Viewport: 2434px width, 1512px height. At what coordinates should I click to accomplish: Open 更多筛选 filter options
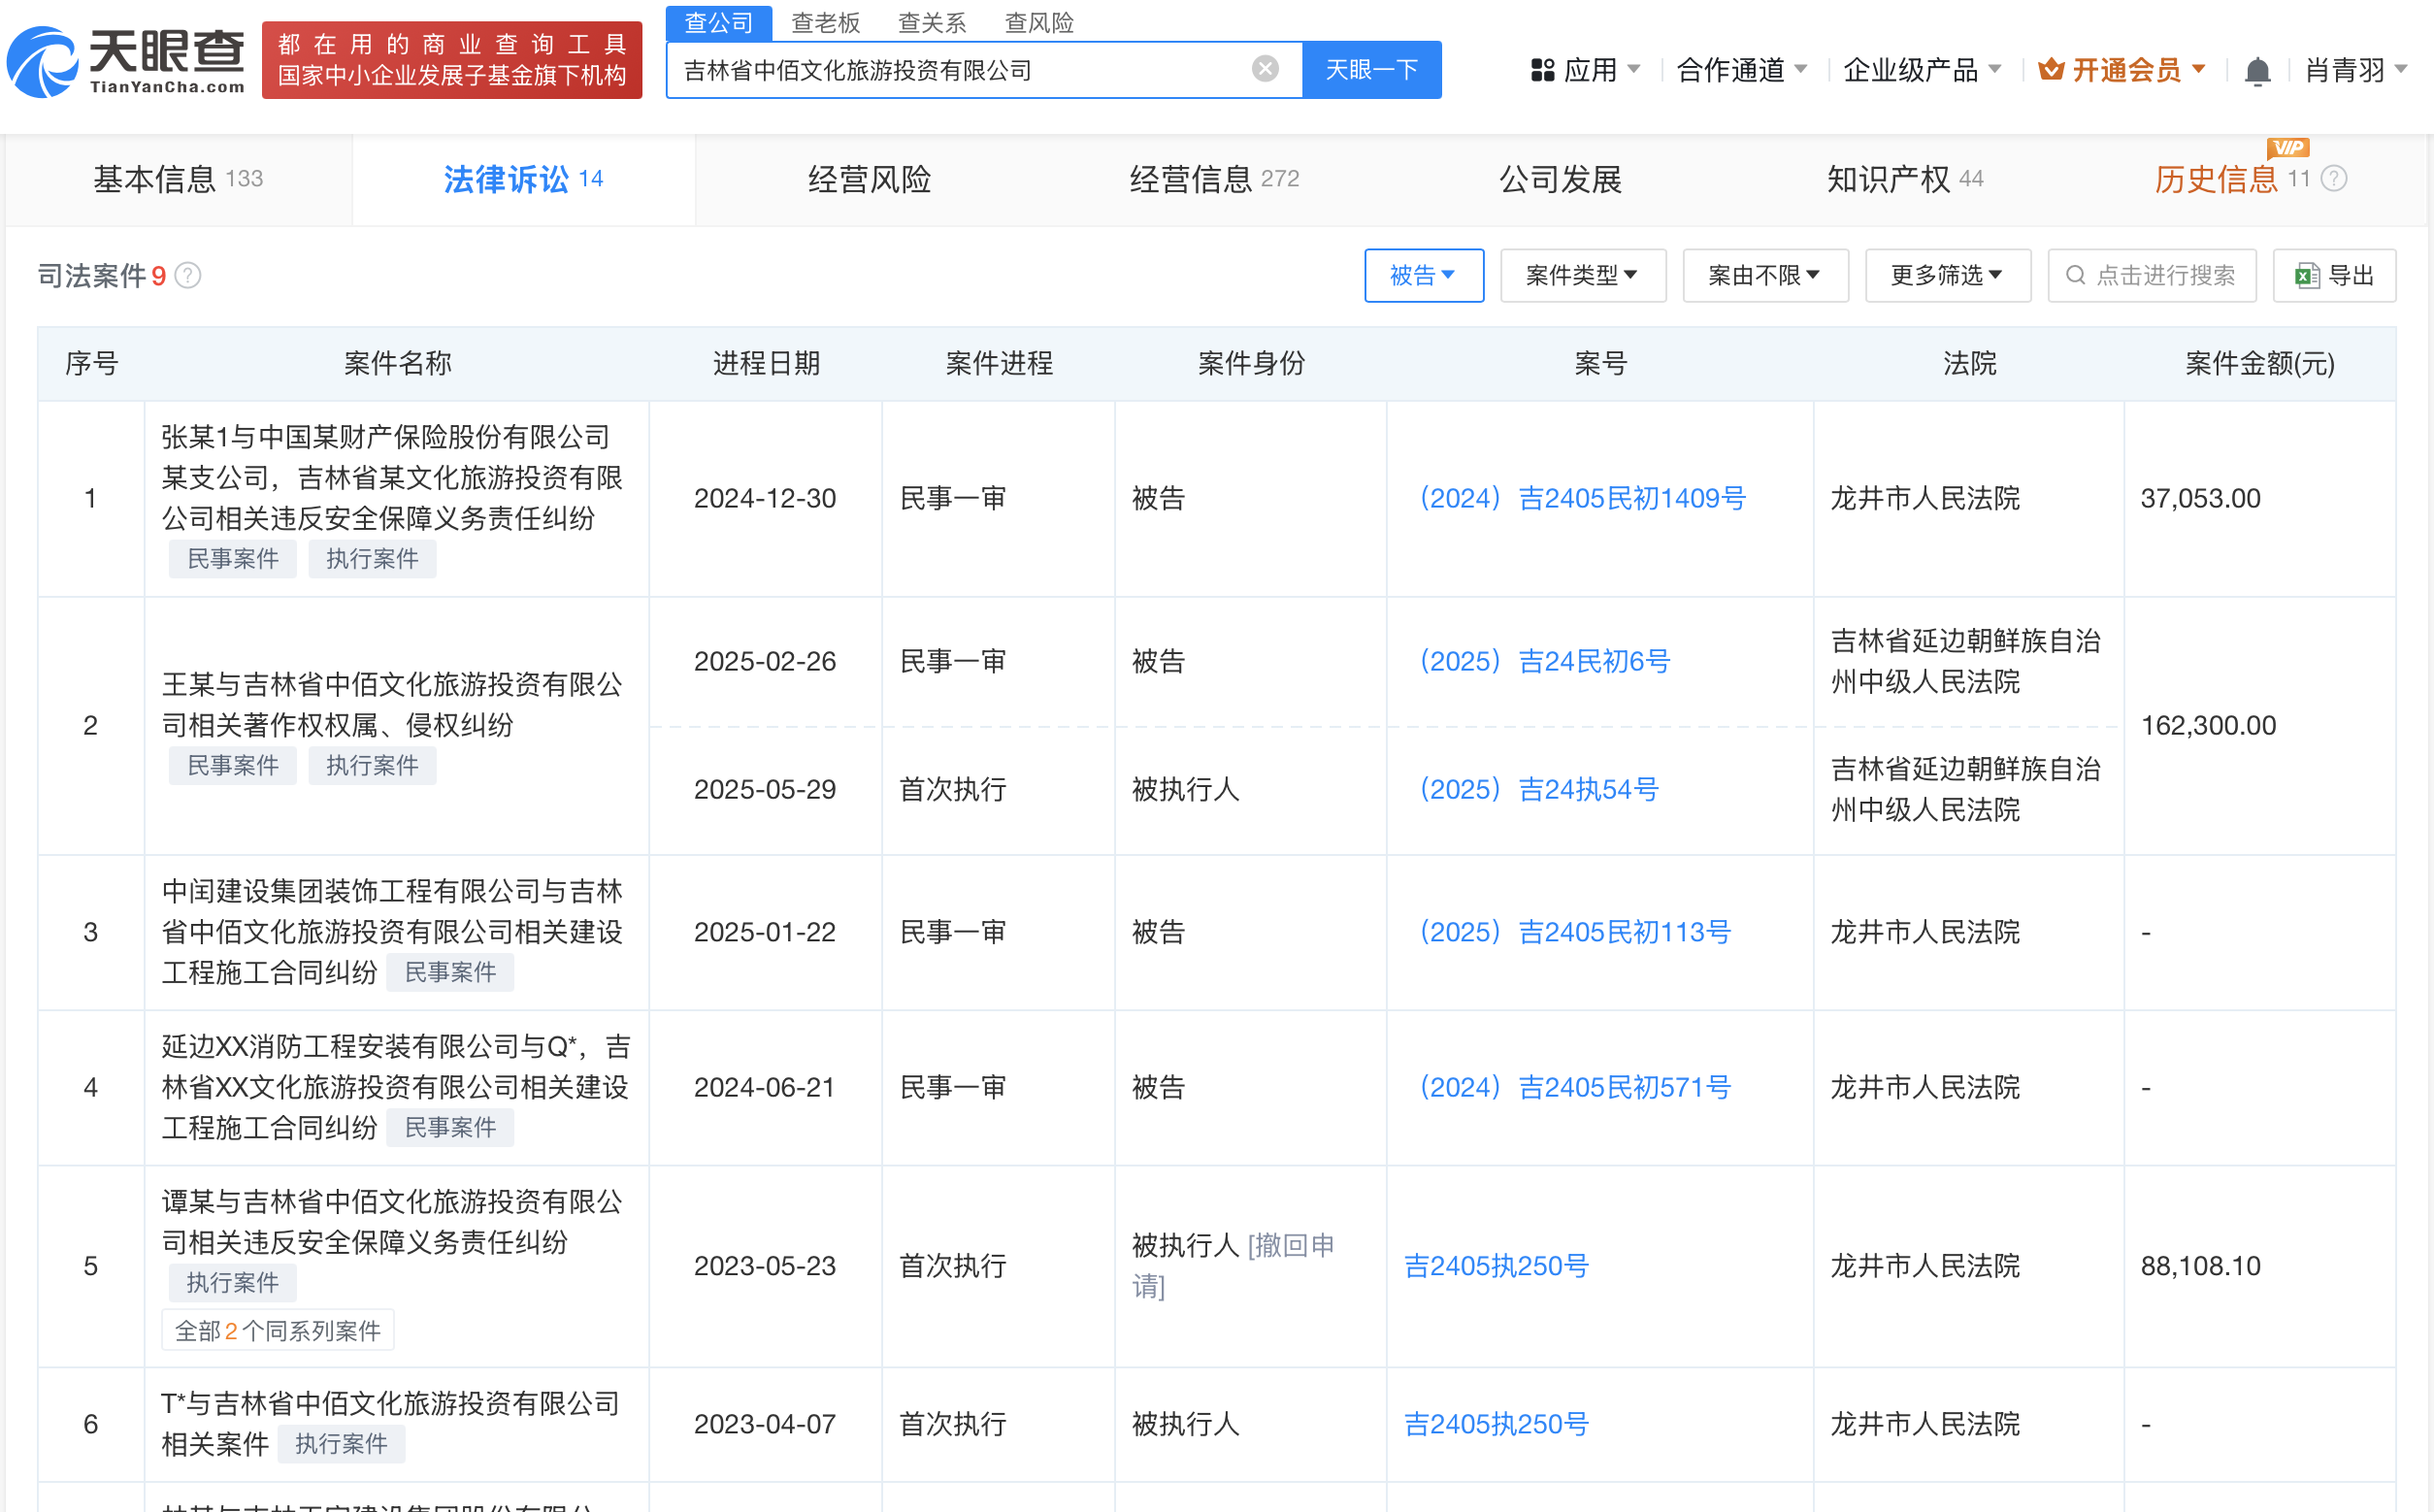pos(1946,276)
